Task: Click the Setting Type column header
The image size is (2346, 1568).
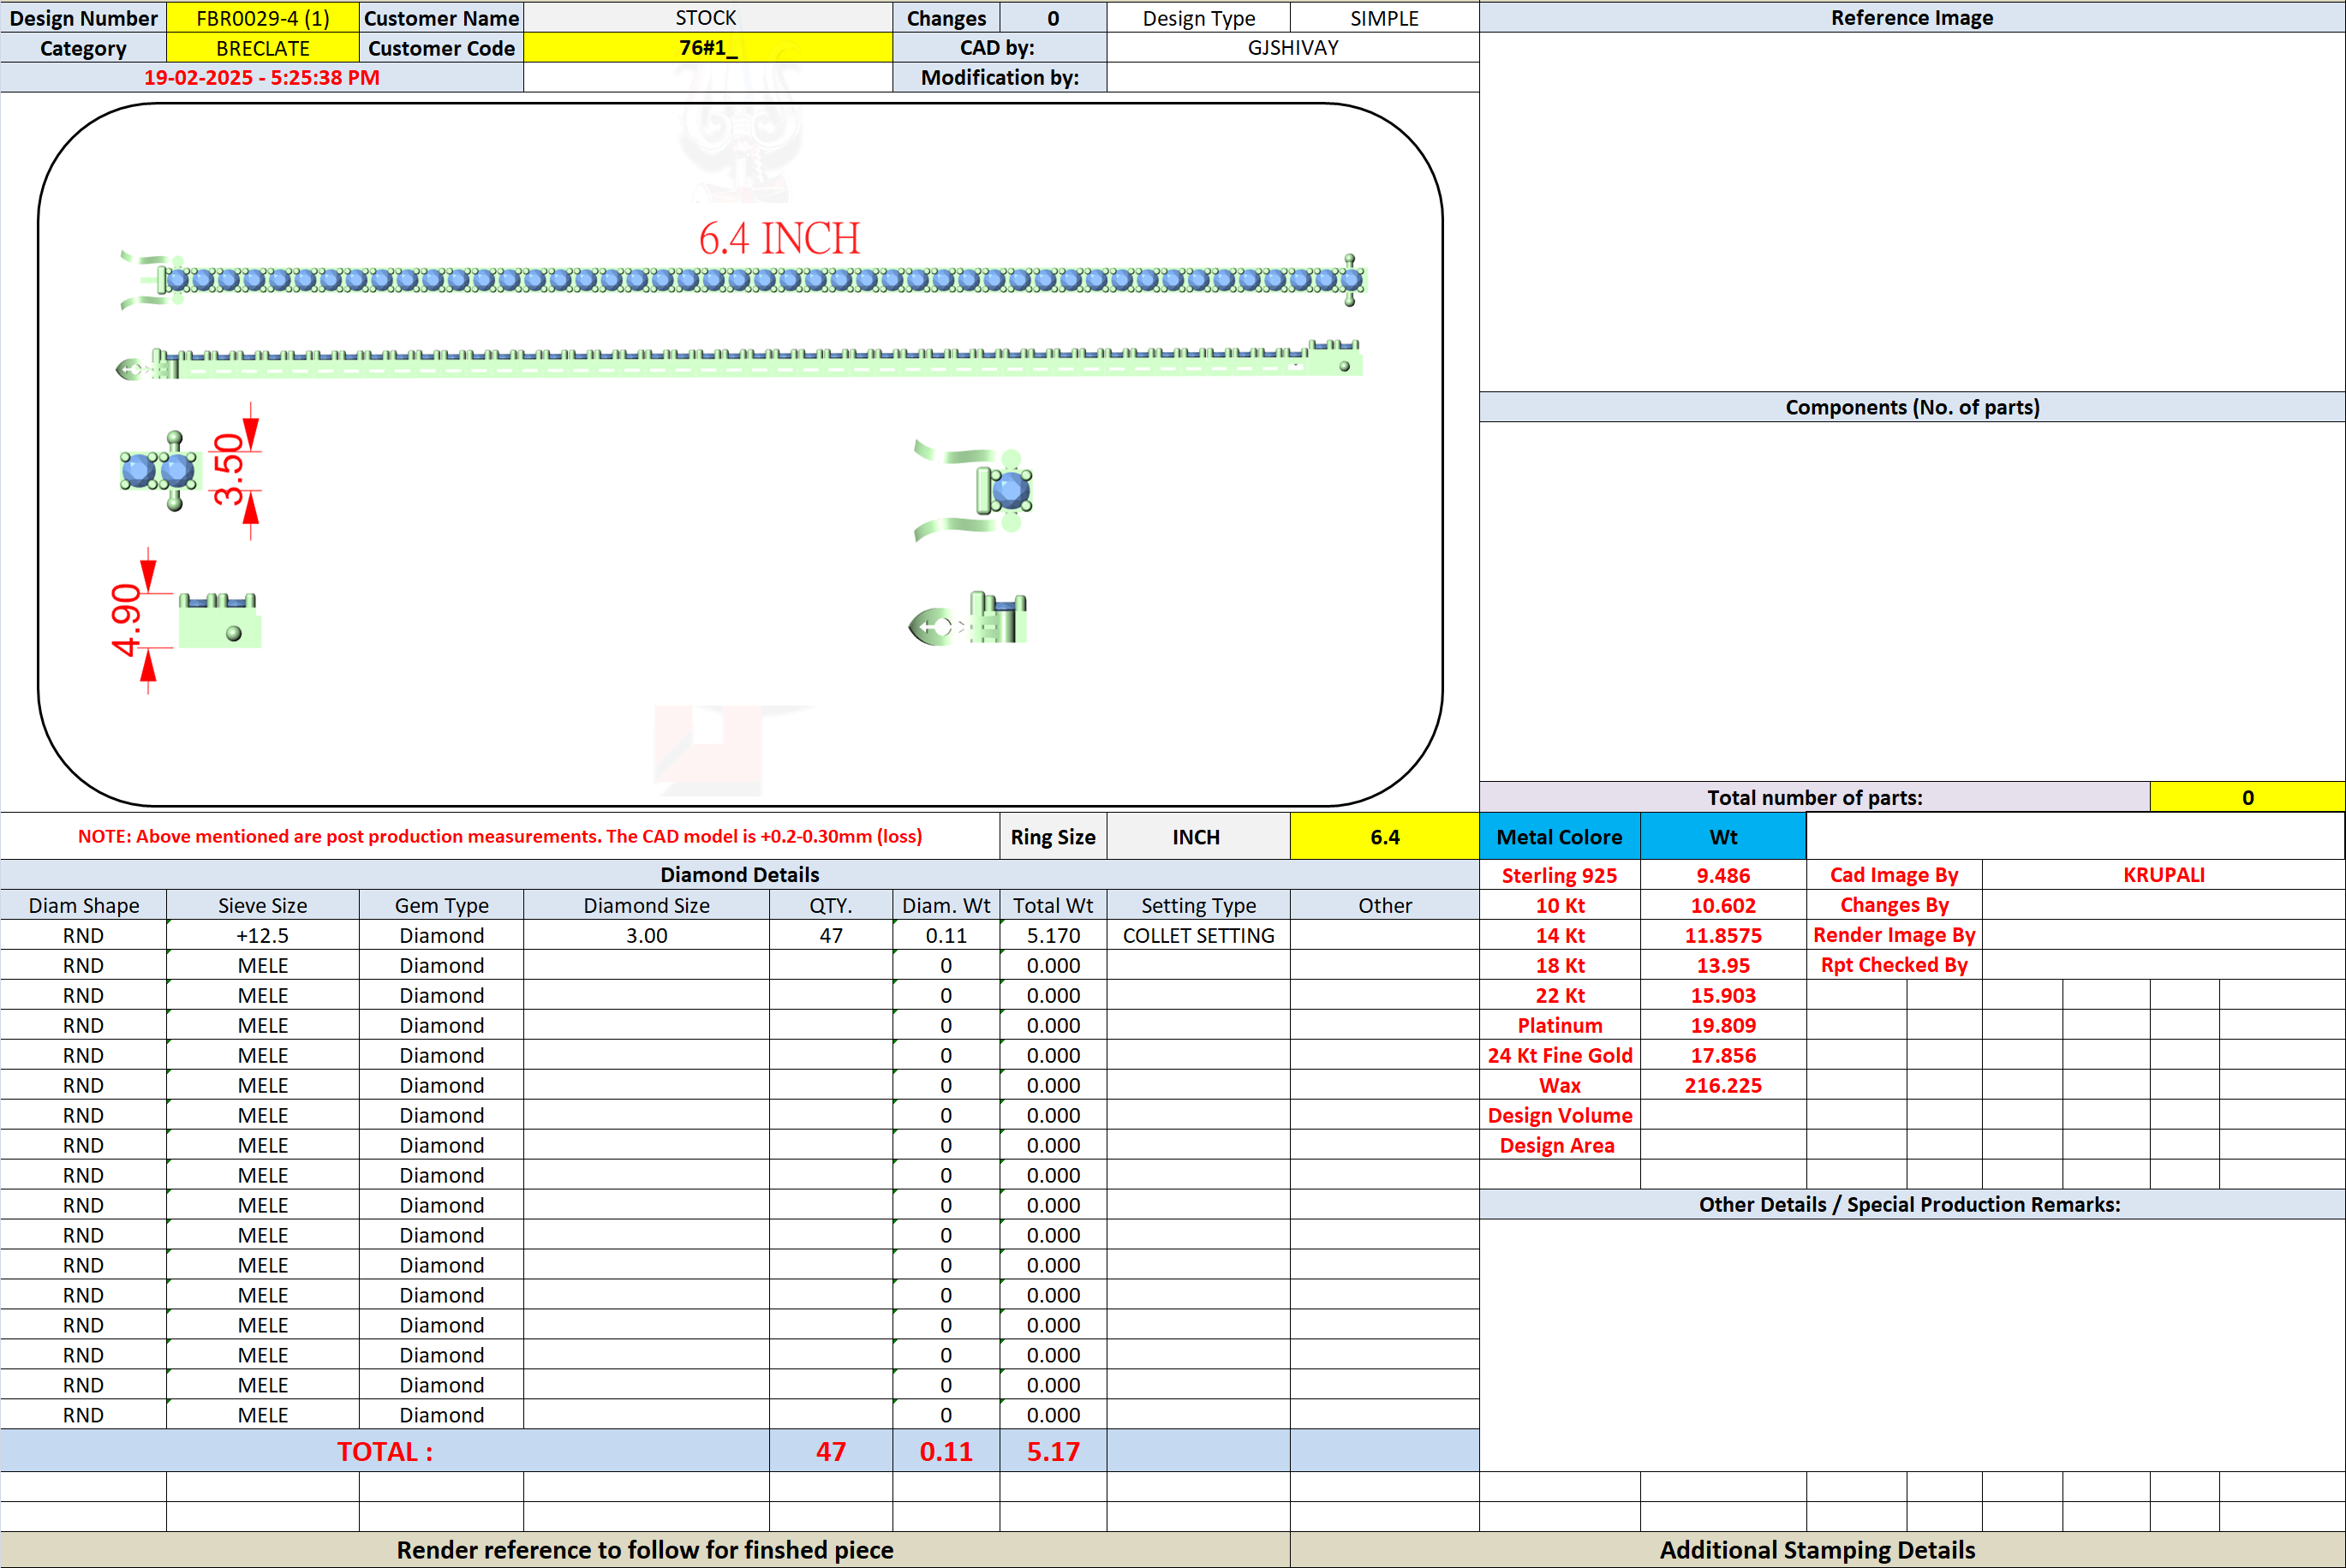Action: [x=1198, y=905]
